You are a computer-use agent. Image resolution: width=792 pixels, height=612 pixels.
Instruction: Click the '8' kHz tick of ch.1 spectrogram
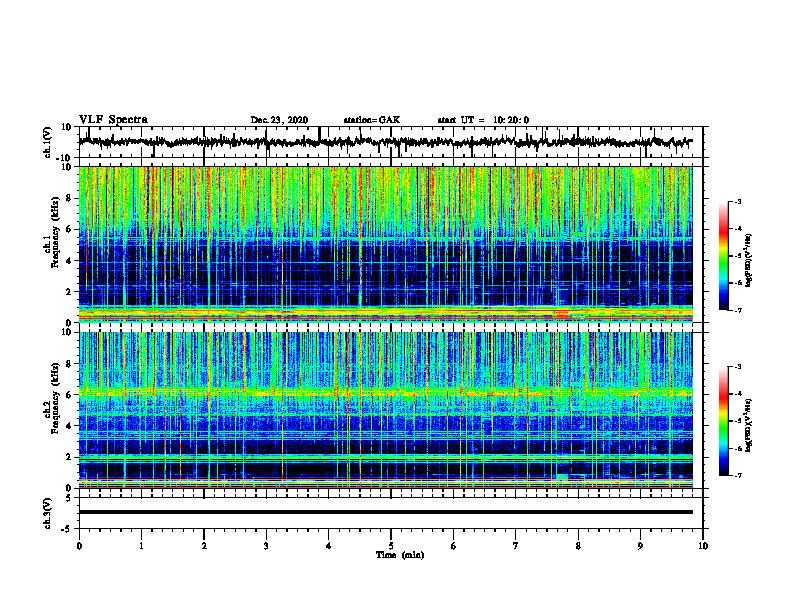pyautogui.click(x=70, y=198)
